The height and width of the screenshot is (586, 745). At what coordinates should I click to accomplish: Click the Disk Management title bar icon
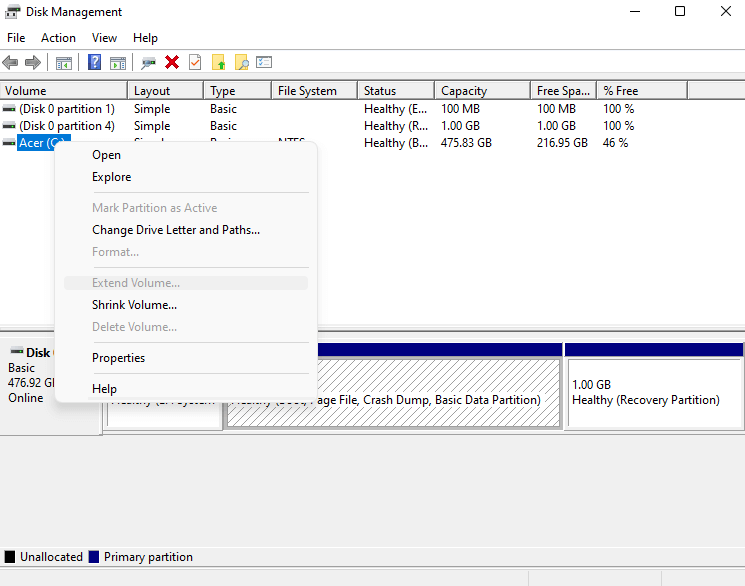(x=12, y=11)
